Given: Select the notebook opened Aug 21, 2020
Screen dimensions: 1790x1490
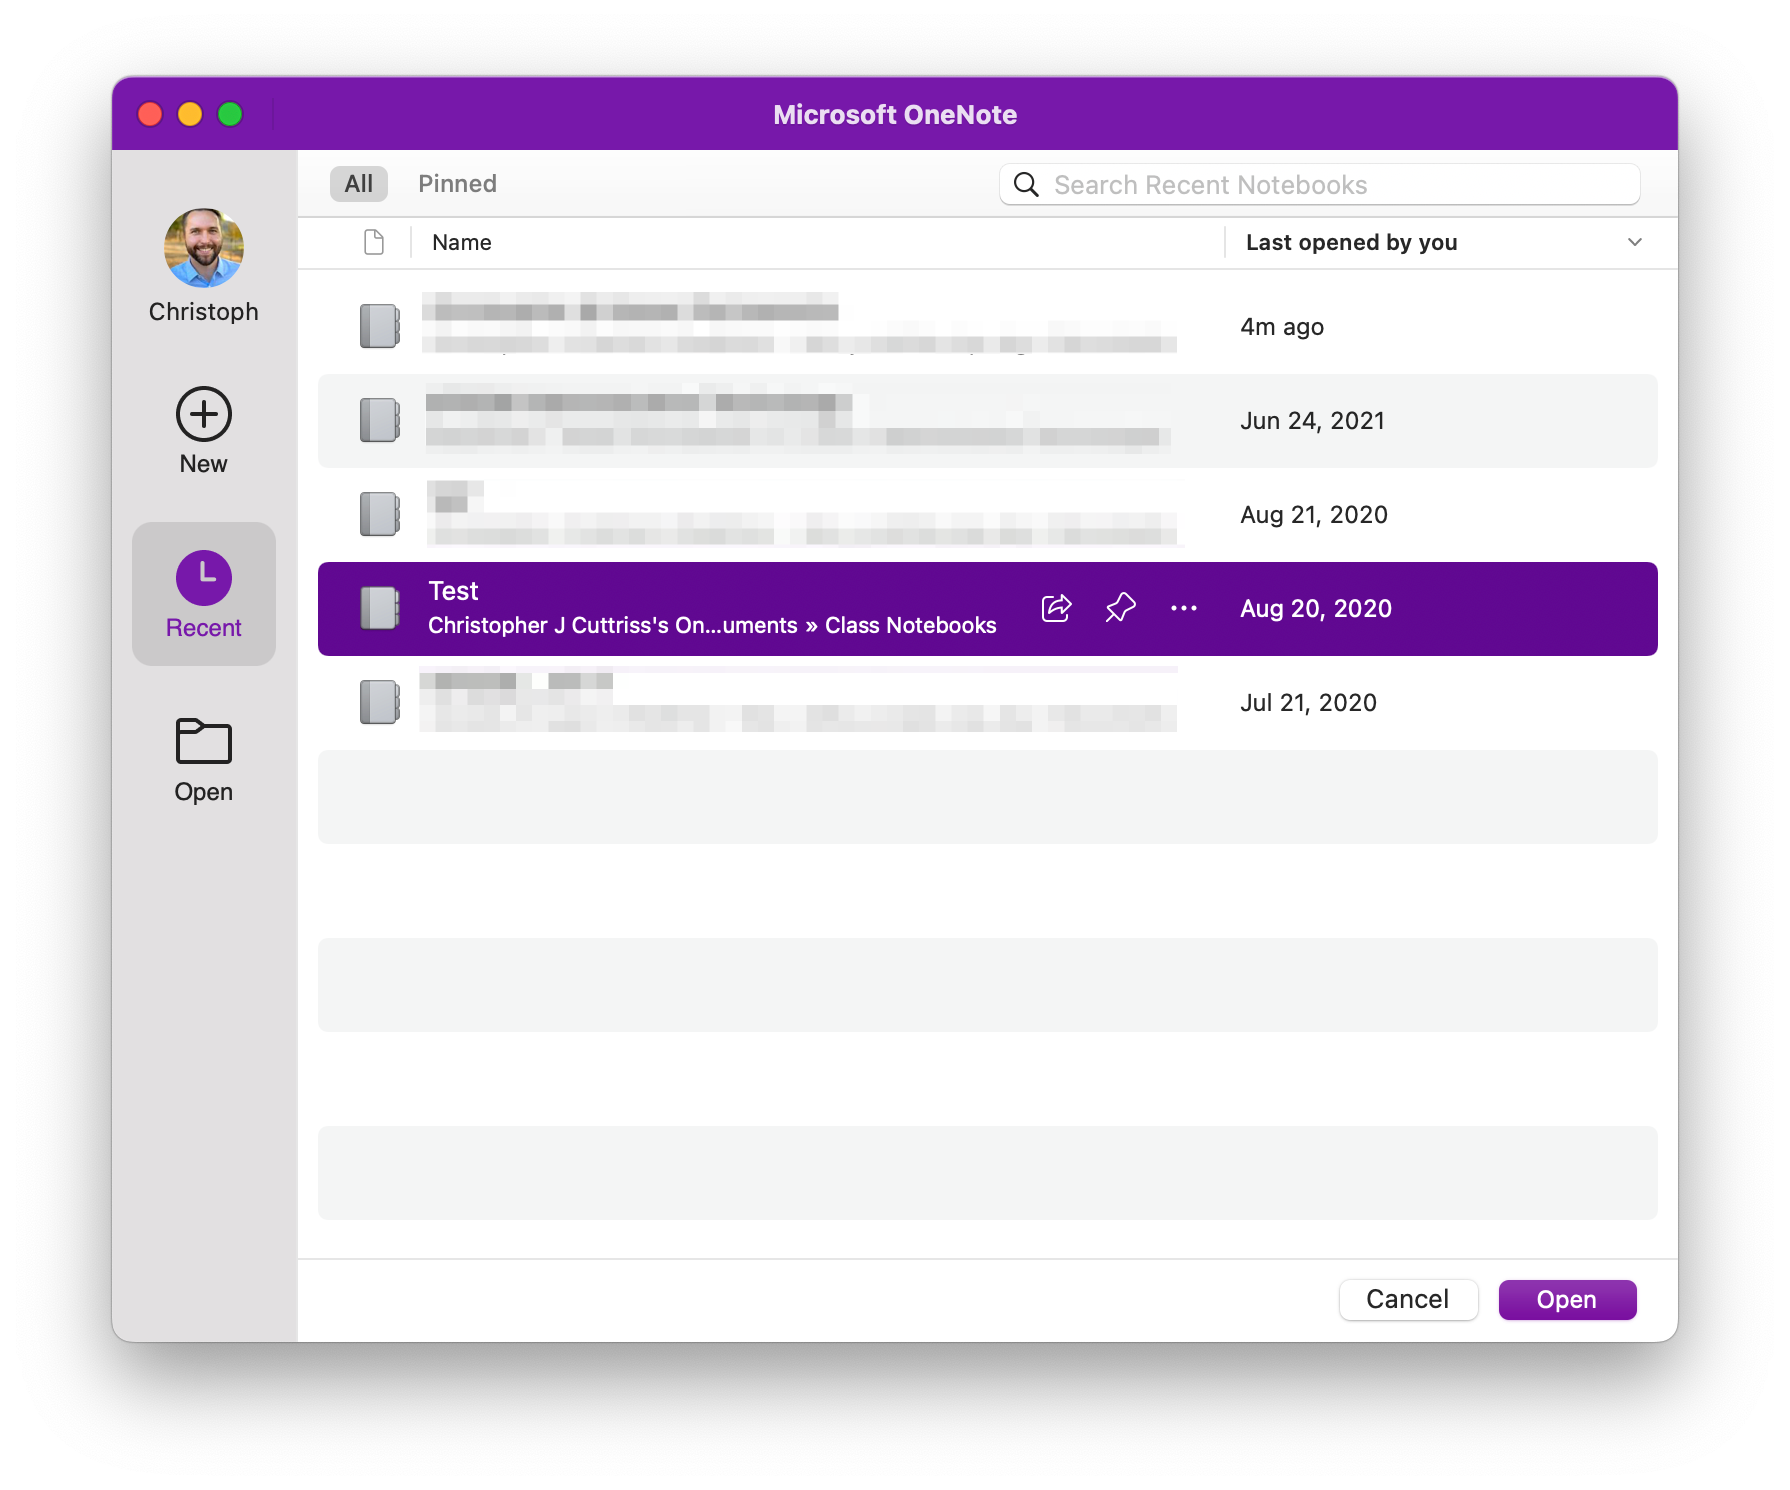Looking at the screenshot, I should 988,515.
